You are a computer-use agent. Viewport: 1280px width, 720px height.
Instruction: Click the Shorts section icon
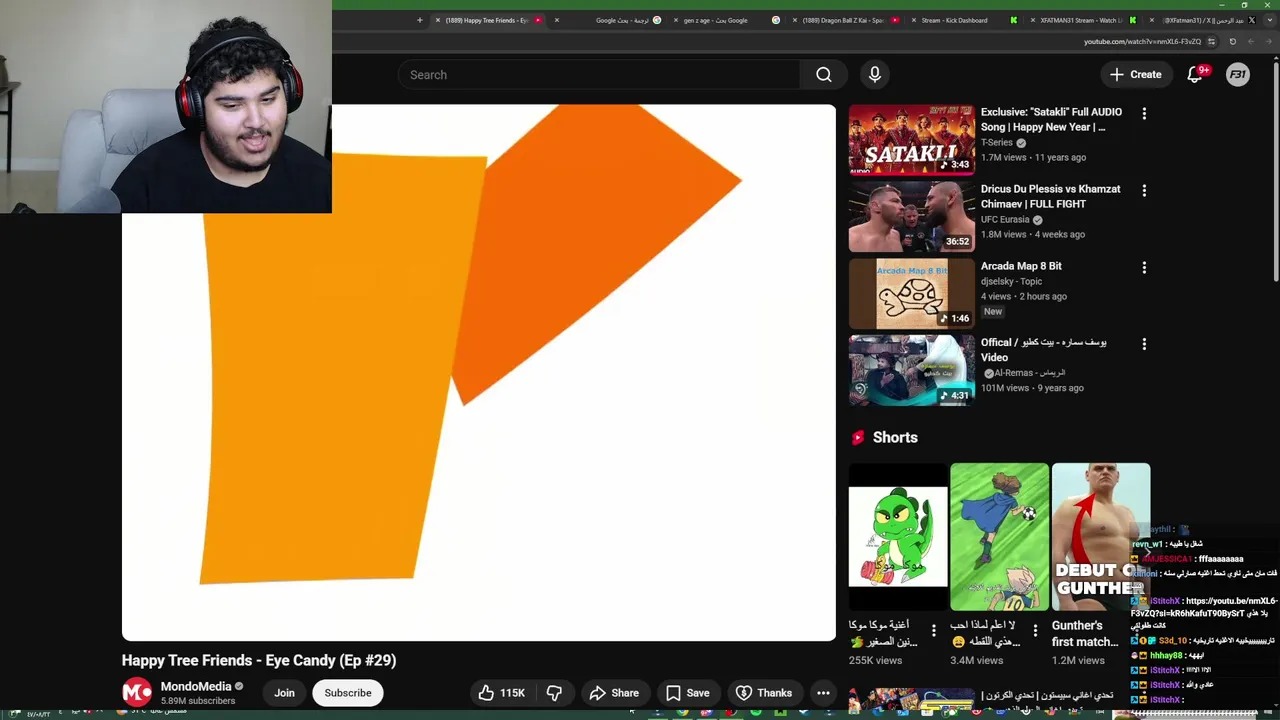click(858, 438)
